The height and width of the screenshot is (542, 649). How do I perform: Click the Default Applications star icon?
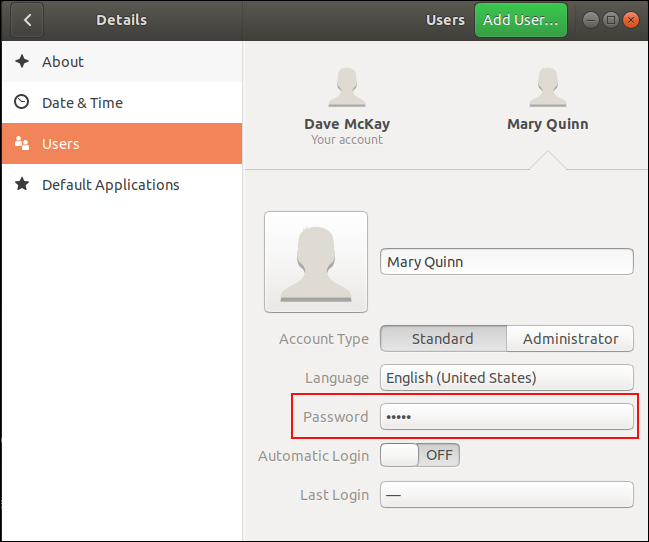(x=22, y=185)
